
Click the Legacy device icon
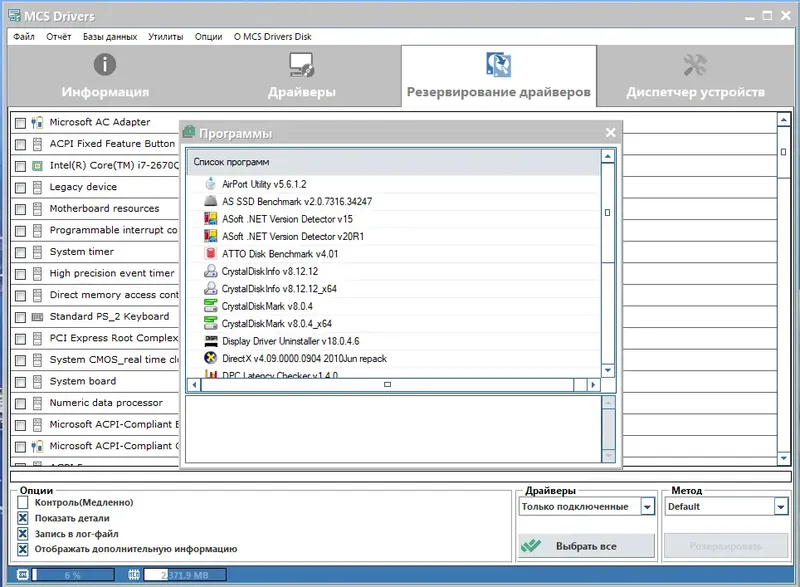point(37,187)
